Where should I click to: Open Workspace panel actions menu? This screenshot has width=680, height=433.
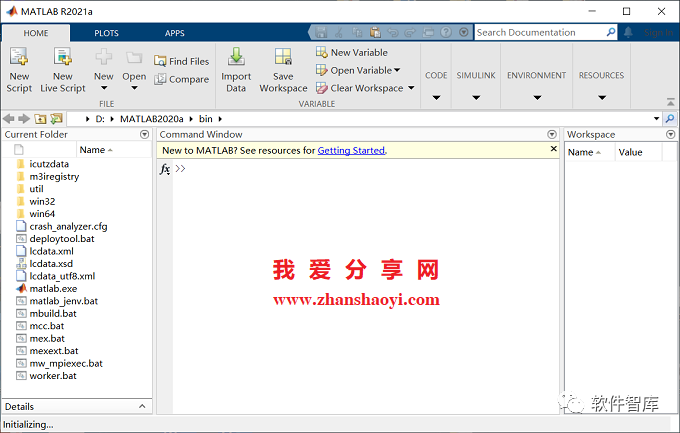tap(670, 134)
